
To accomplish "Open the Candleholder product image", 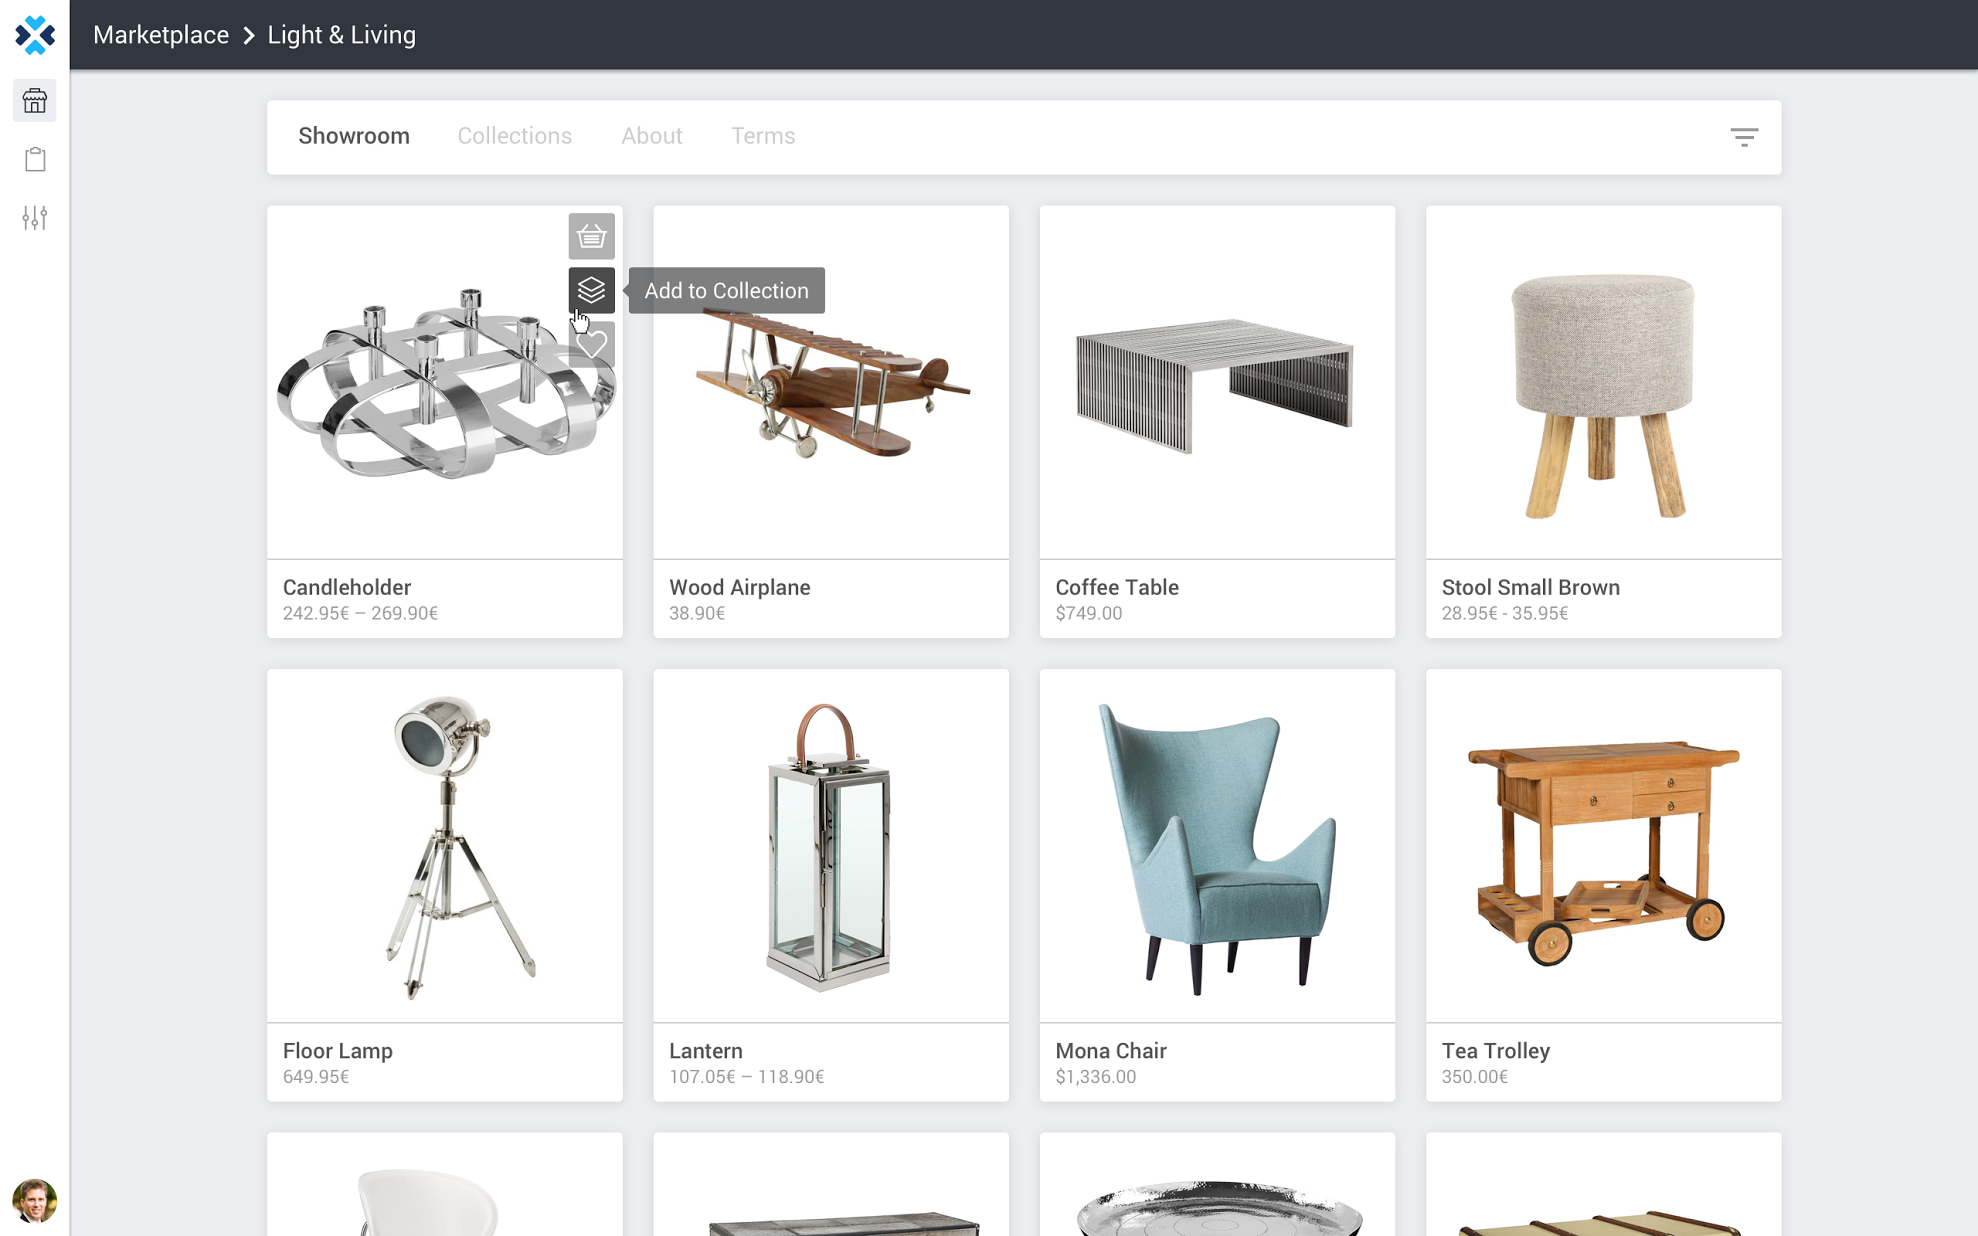I will coord(445,382).
